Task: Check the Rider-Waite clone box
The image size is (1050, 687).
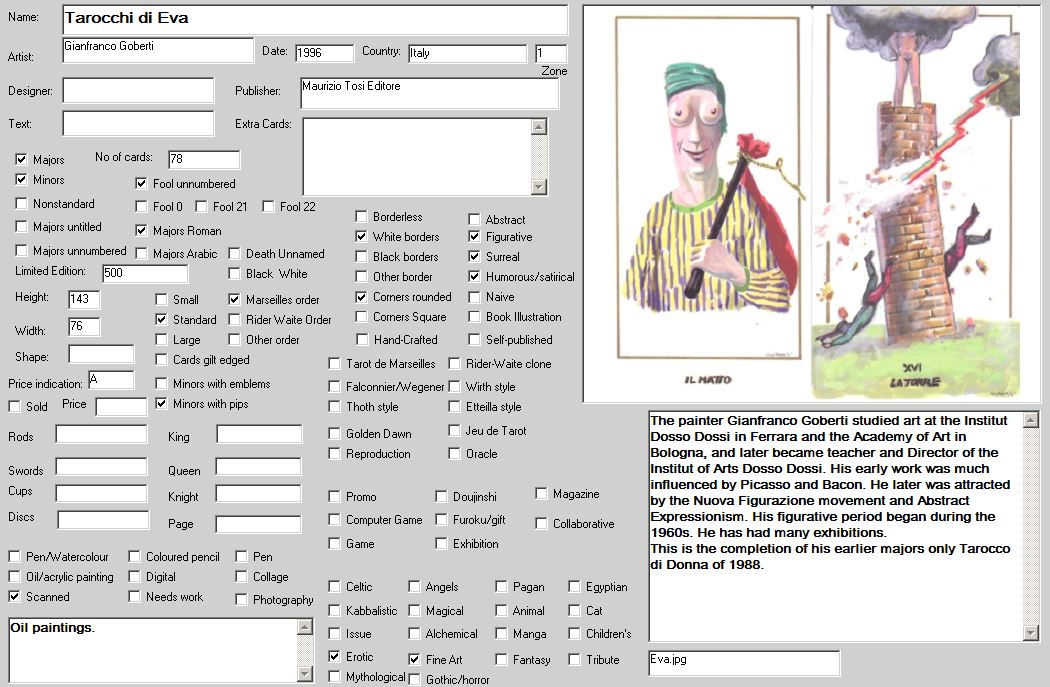Action: click(x=455, y=364)
